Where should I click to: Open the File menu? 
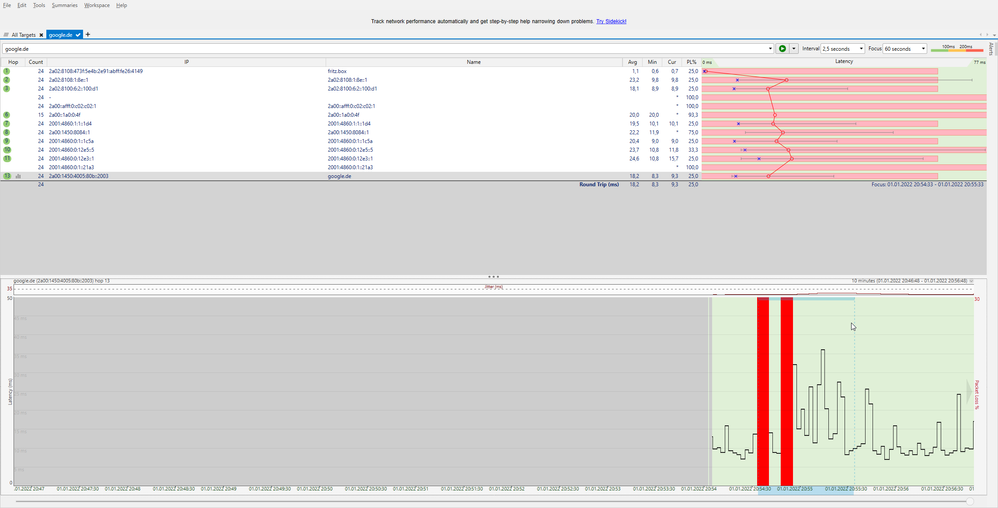point(6,5)
